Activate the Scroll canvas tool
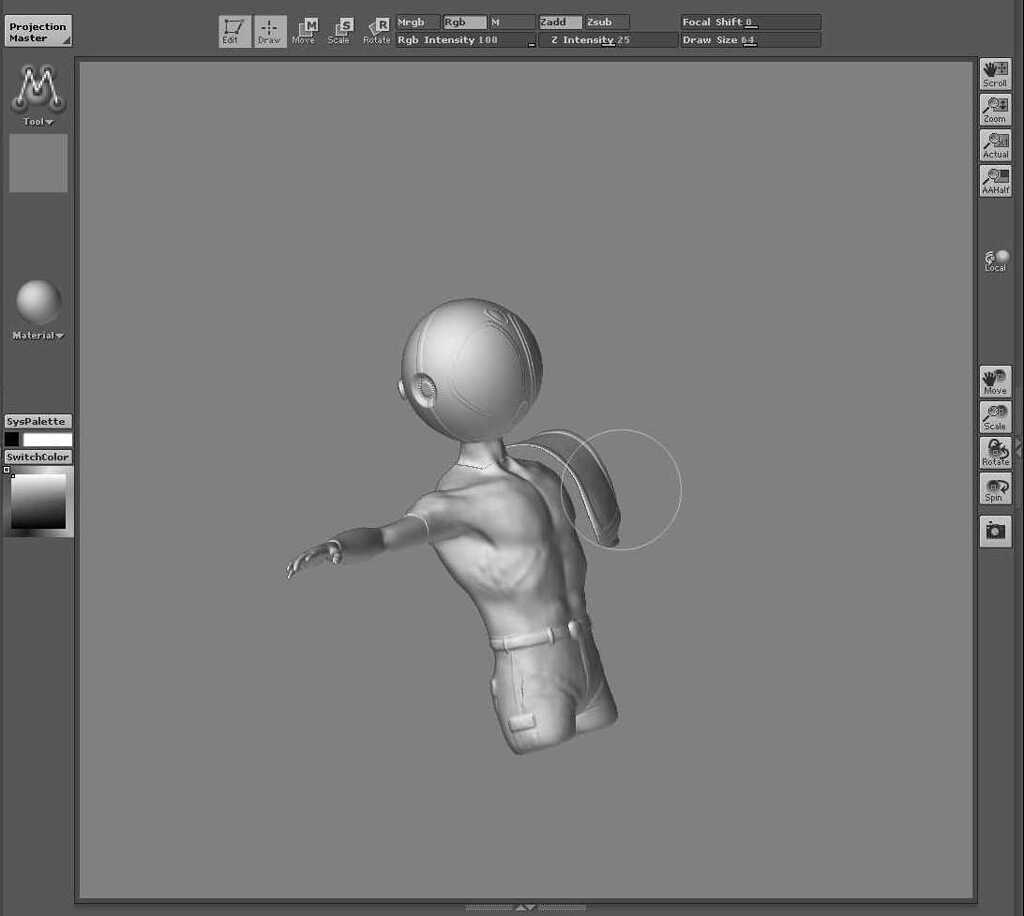This screenshot has height=916, width=1024. (995, 71)
